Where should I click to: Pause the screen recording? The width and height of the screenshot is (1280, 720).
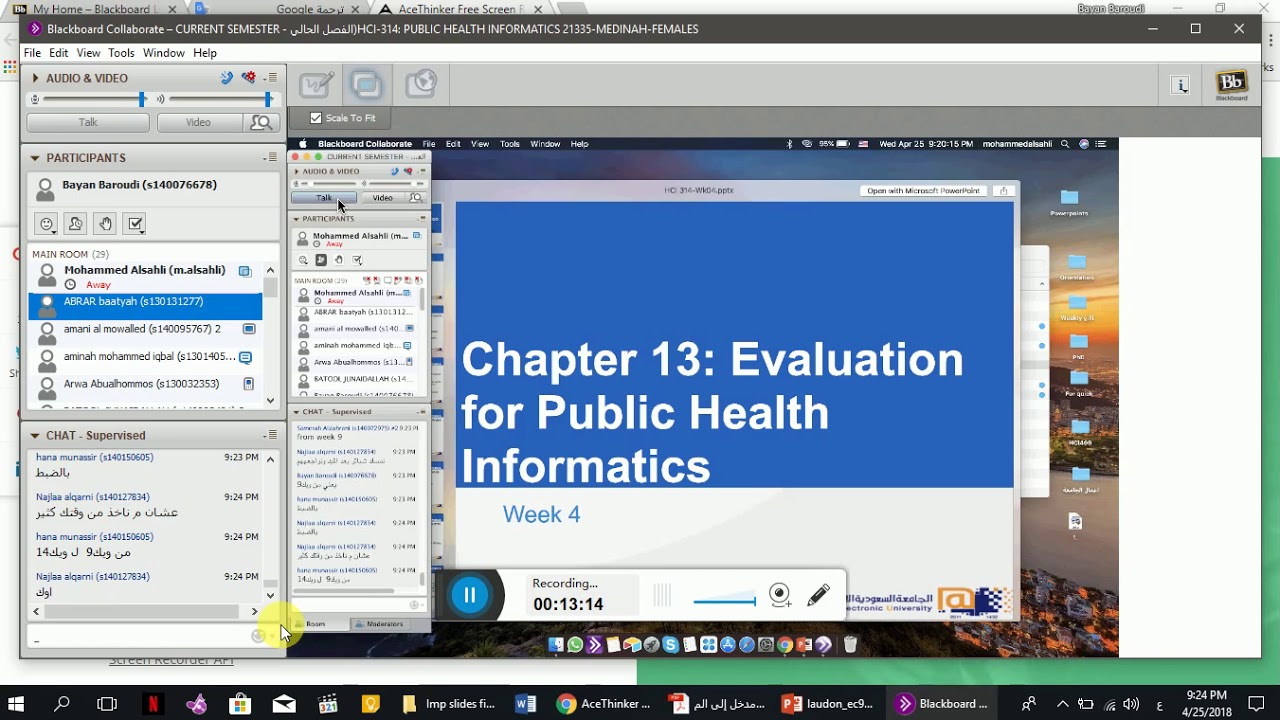469,596
